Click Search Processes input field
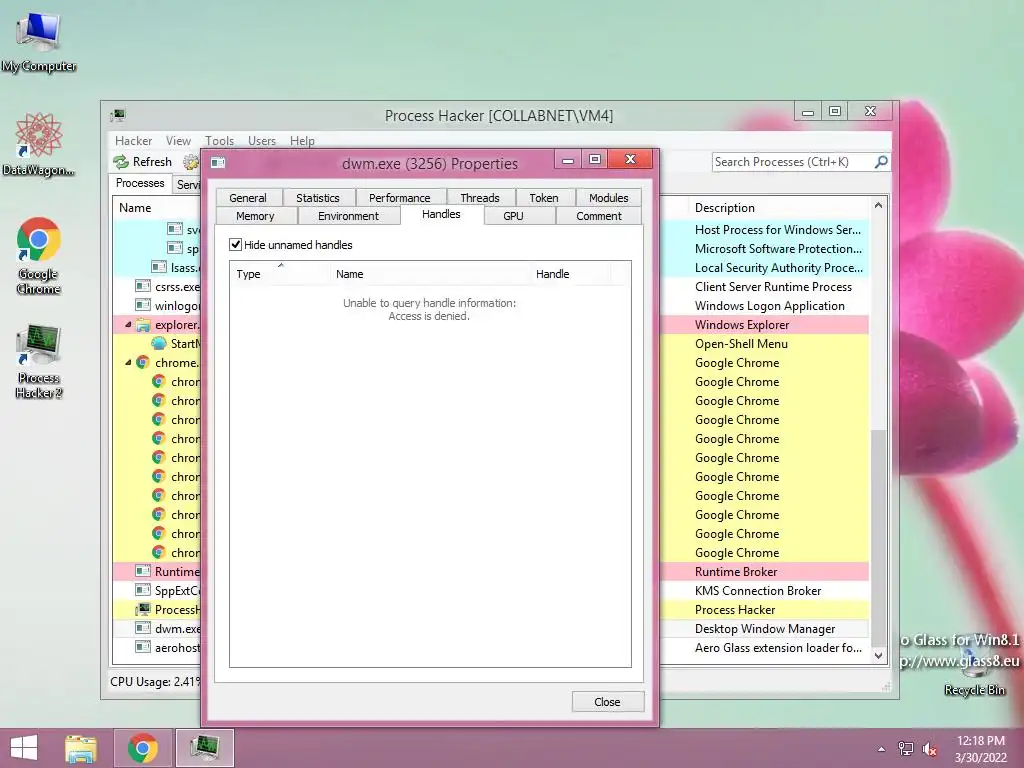This screenshot has width=1024, height=768. coord(793,162)
